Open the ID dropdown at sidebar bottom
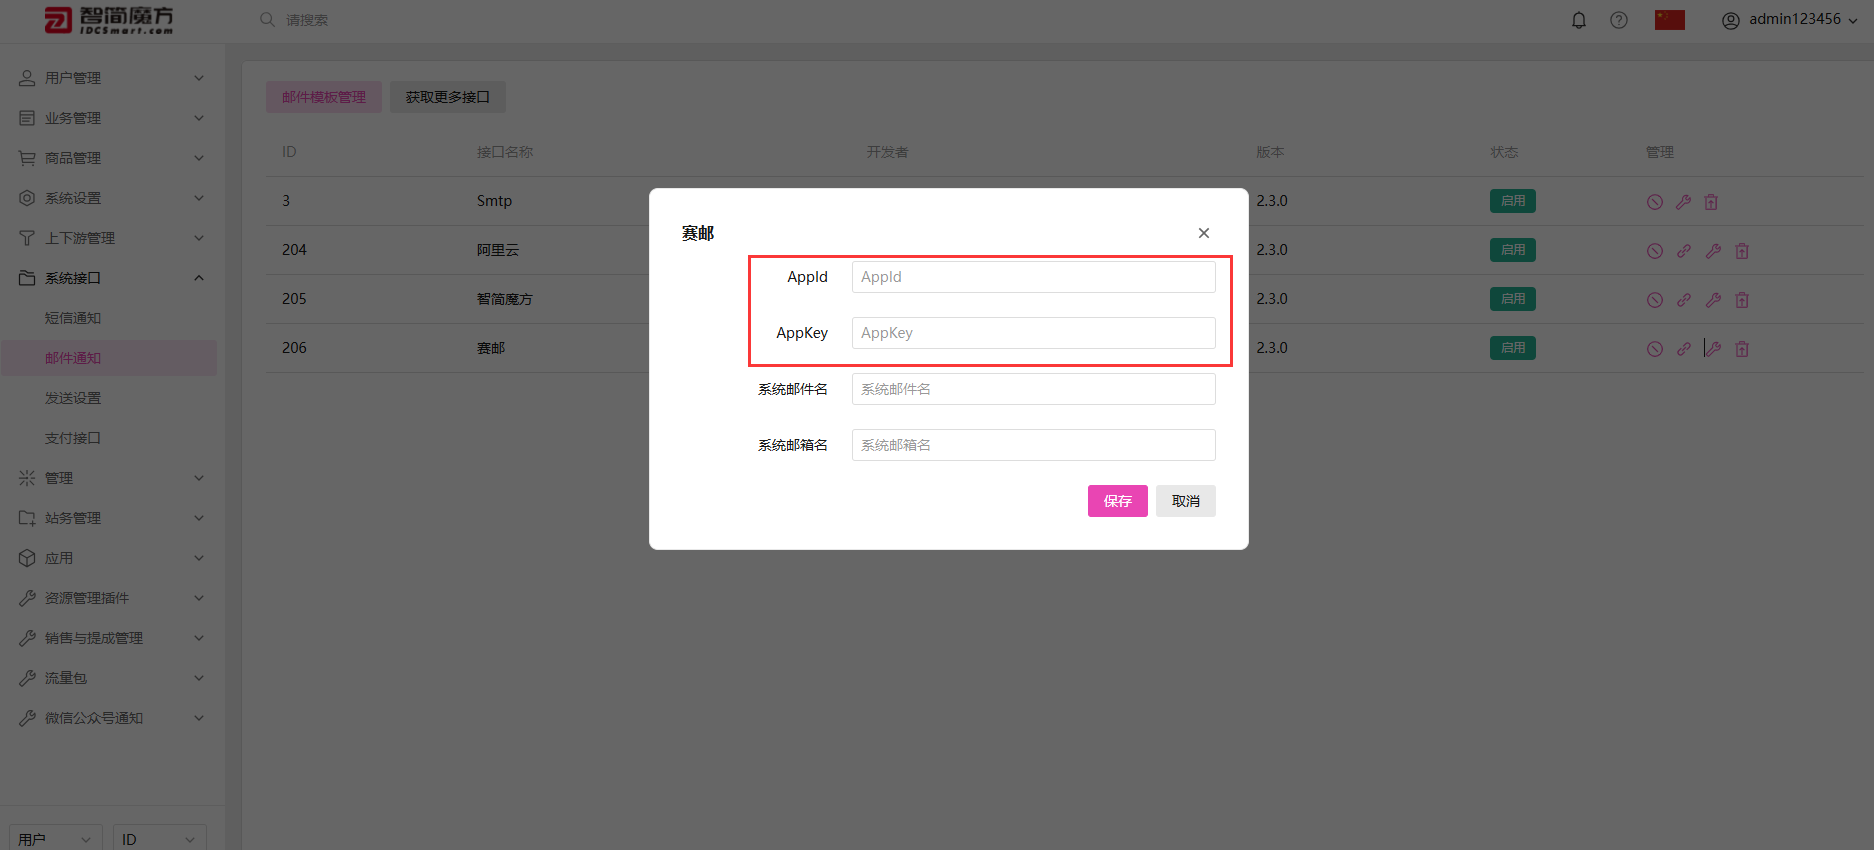The image size is (1874, 850). (x=160, y=838)
